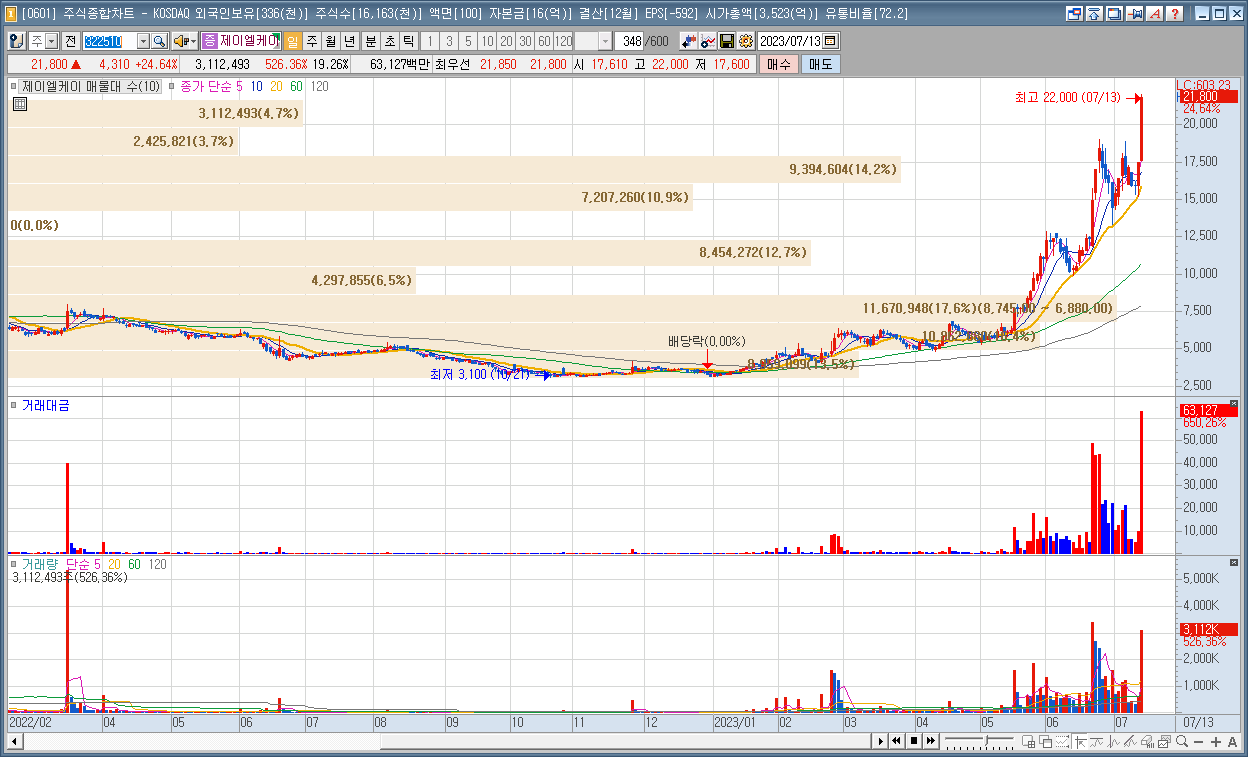Fast forward chart replay
The width and height of the screenshot is (1248, 757).
[x=931, y=741]
